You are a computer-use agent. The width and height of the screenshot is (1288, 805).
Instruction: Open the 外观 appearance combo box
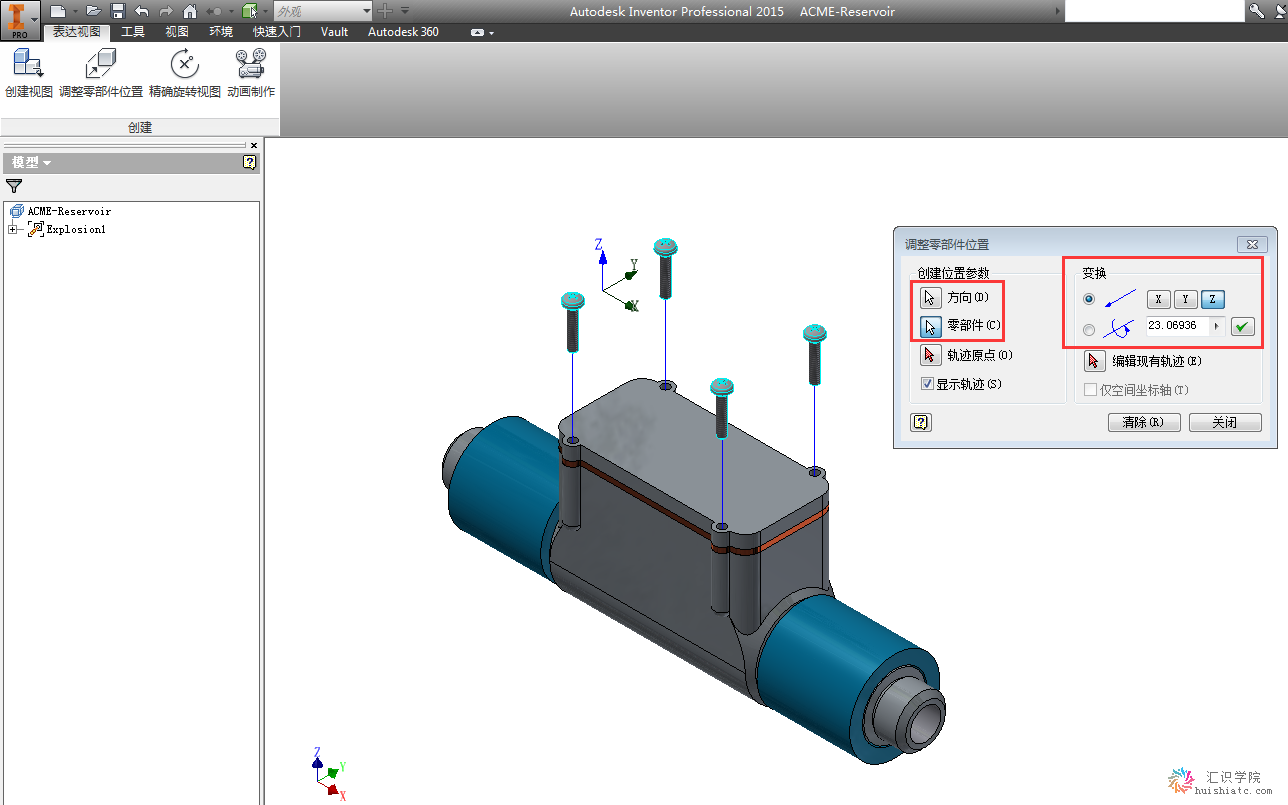click(322, 11)
